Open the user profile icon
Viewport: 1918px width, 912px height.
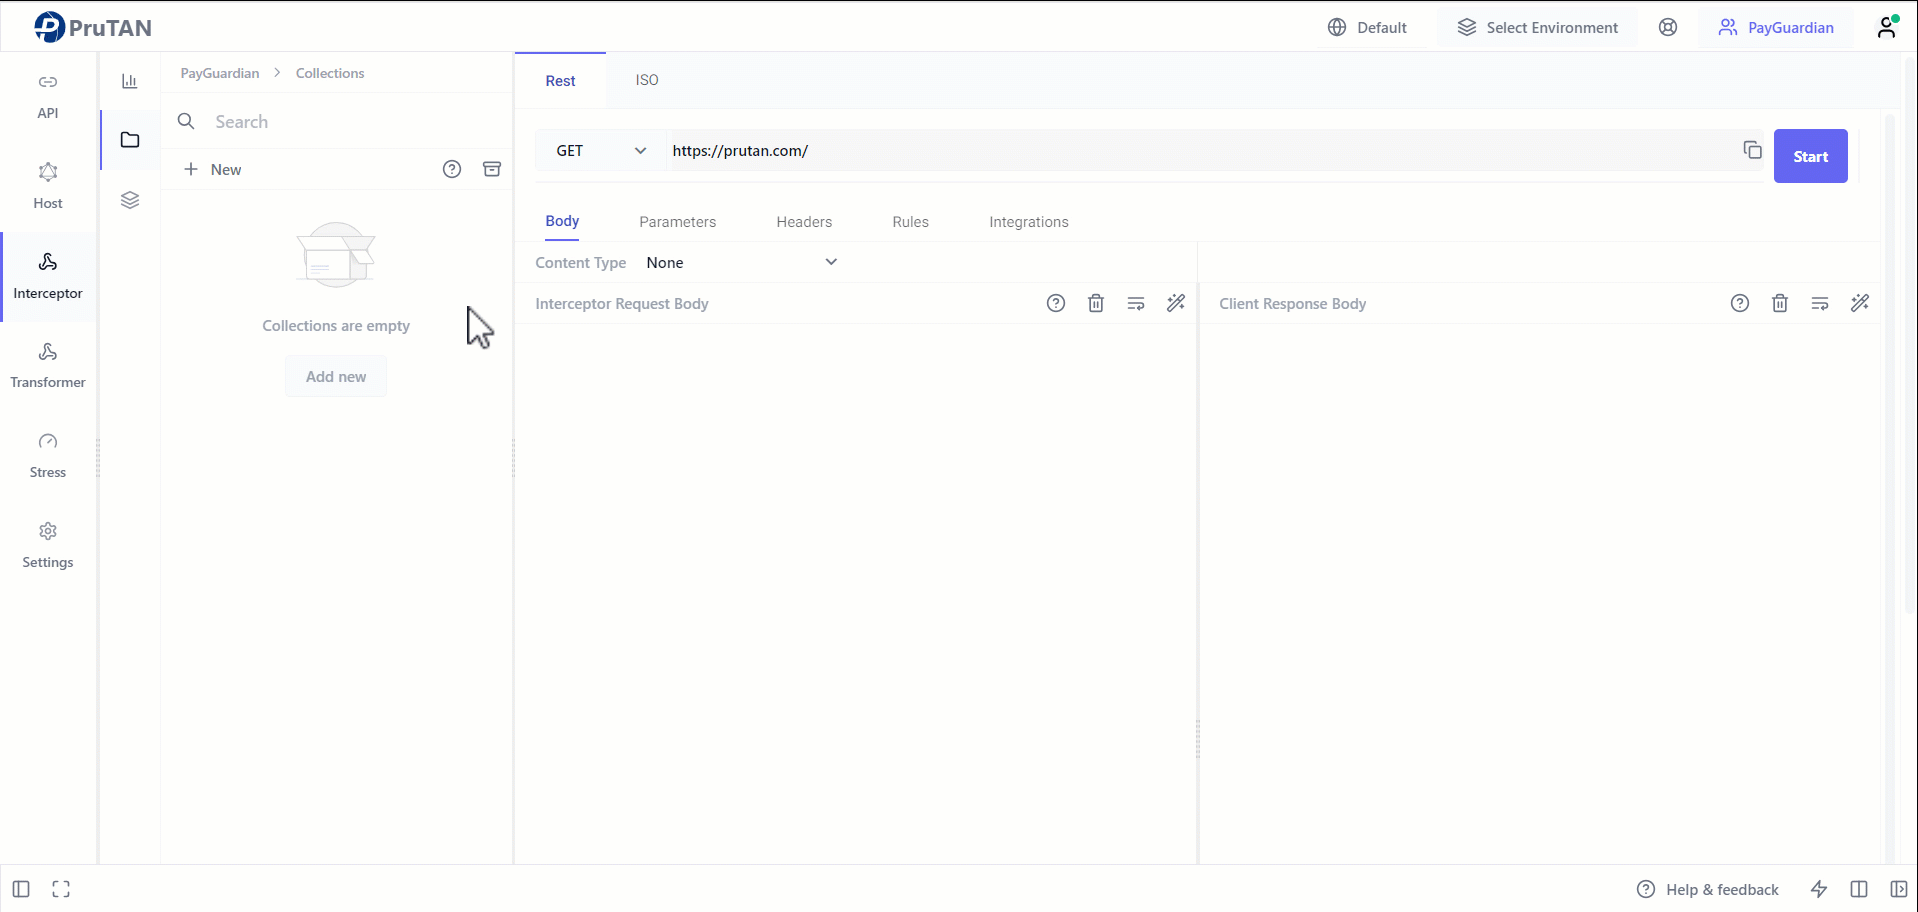(1887, 27)
